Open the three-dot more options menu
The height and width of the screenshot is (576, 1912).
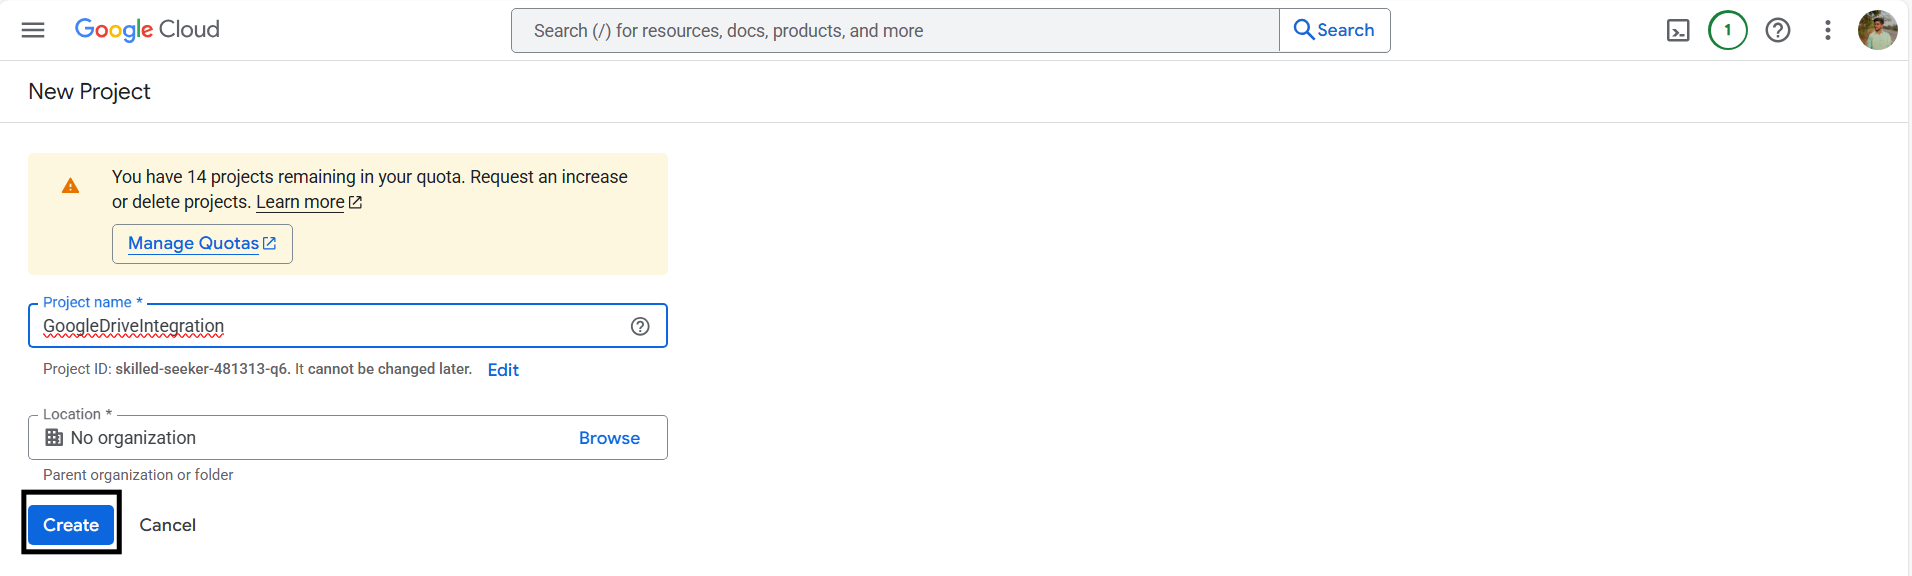pyautogui.click(x=1827, y=31)
